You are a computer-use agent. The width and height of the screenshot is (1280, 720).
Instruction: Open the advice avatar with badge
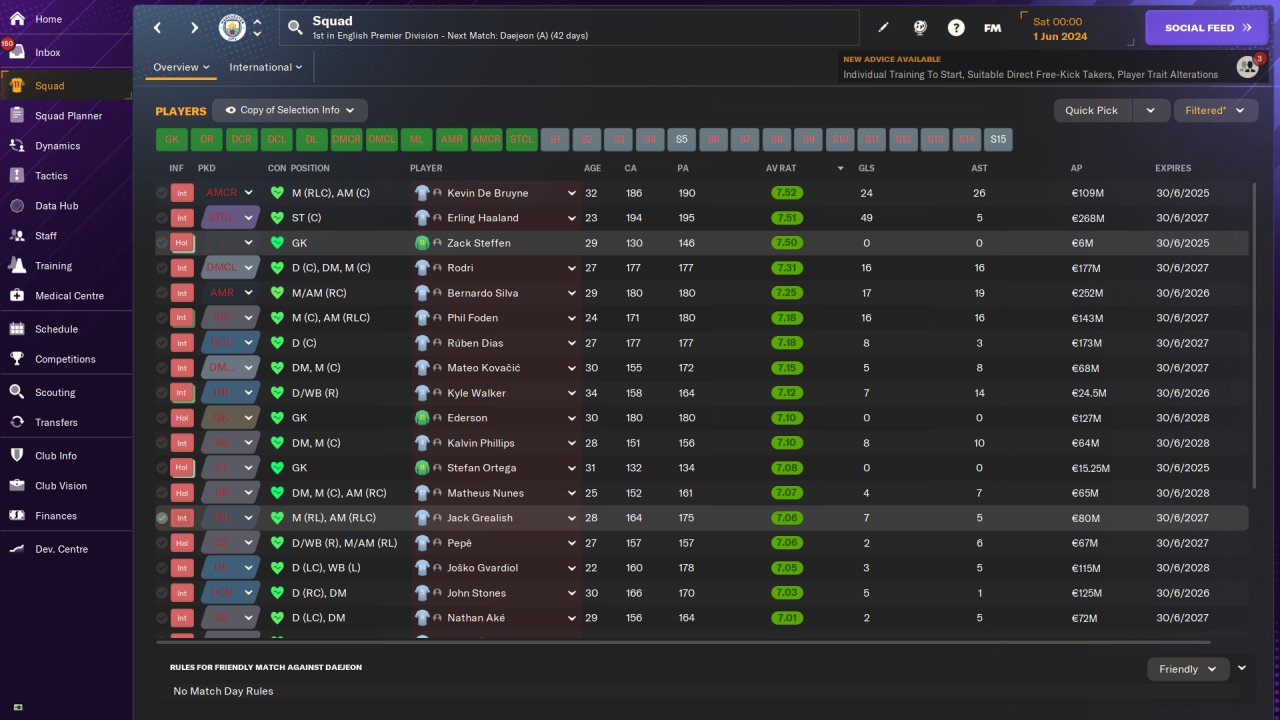(x=1247, y=67)
